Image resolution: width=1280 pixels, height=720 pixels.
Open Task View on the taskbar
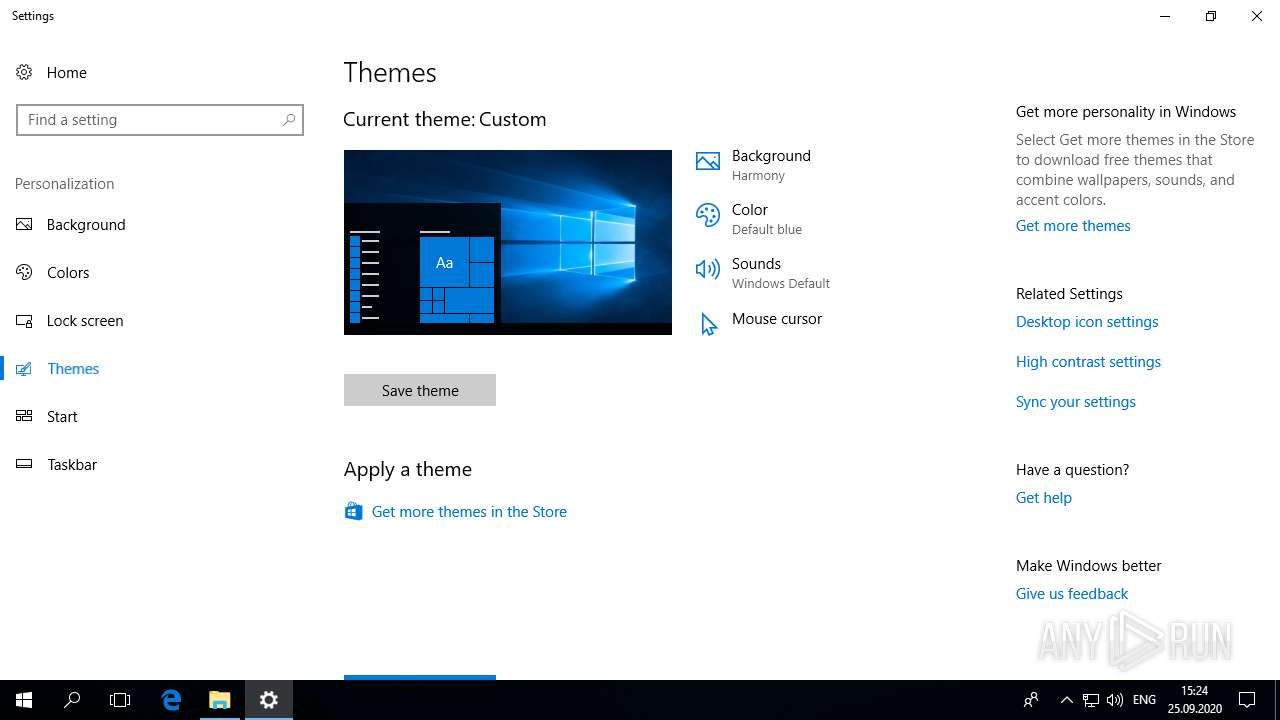[120, 700]
